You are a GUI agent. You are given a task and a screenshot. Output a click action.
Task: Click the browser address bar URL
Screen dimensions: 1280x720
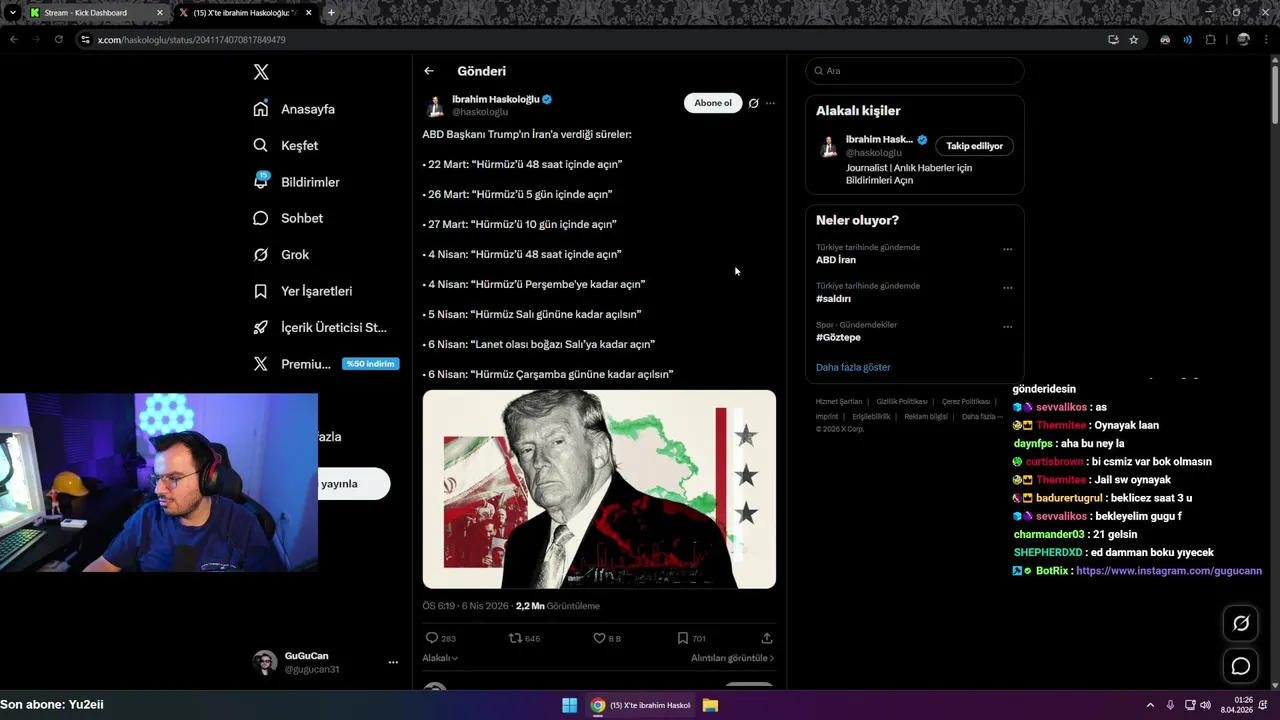click(191, 40)
